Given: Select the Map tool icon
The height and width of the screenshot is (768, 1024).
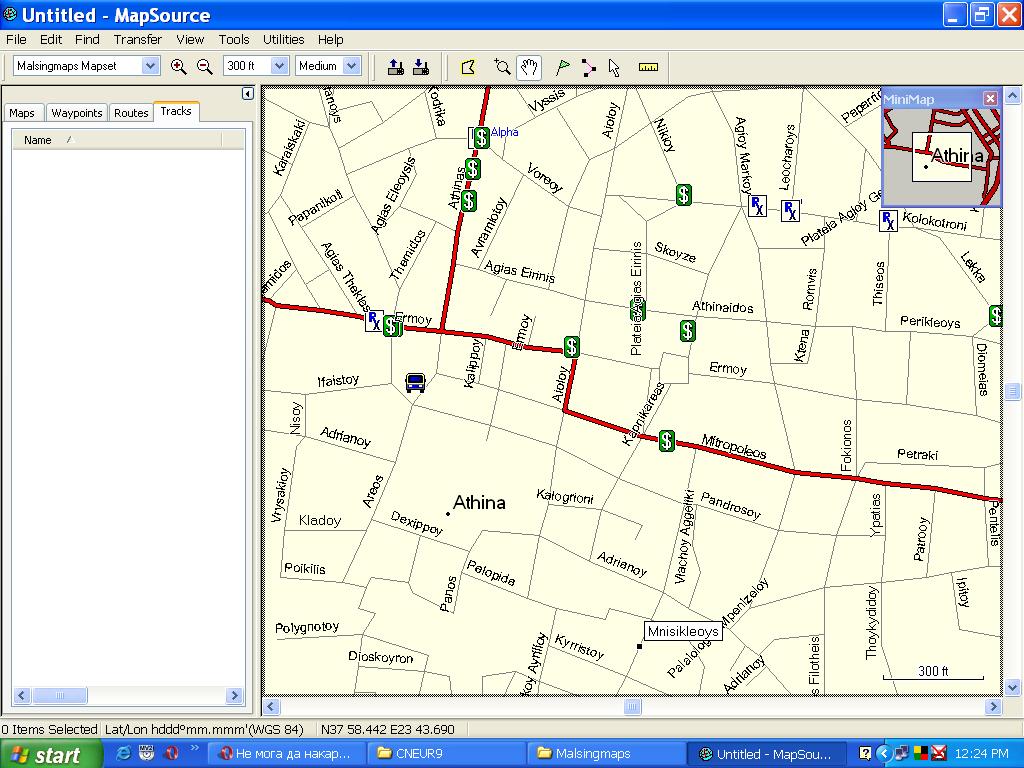Looking at the screenshot, I should click(468, 67).
